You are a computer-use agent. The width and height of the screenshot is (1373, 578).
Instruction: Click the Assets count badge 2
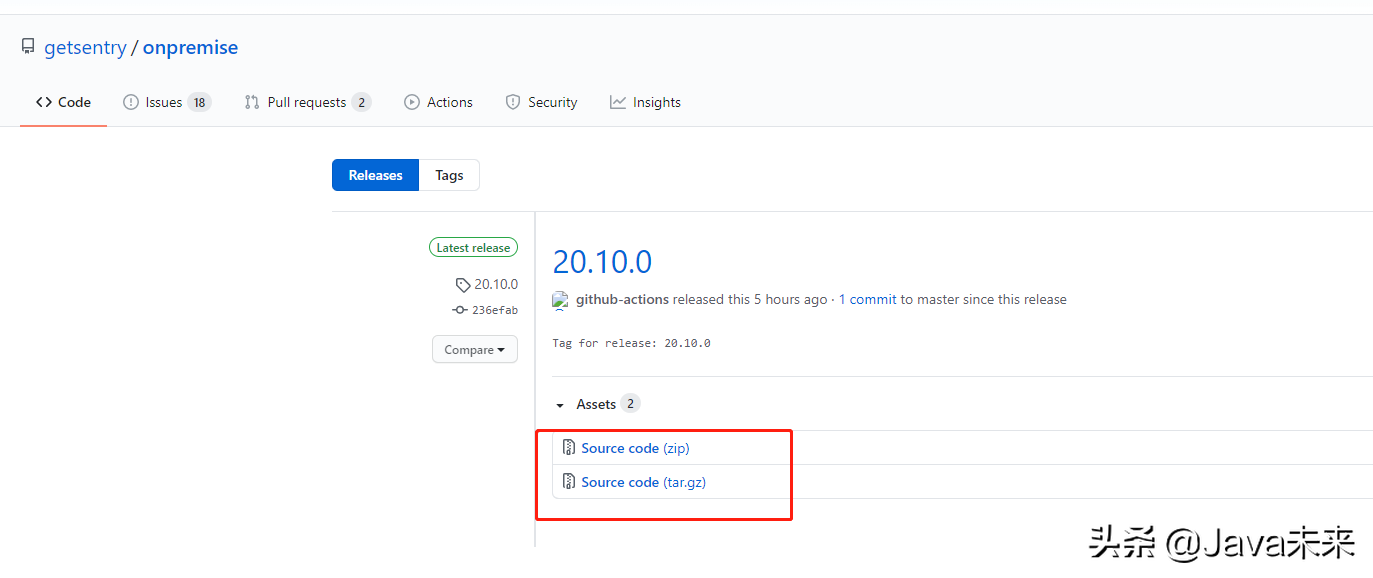coord(630,404)
